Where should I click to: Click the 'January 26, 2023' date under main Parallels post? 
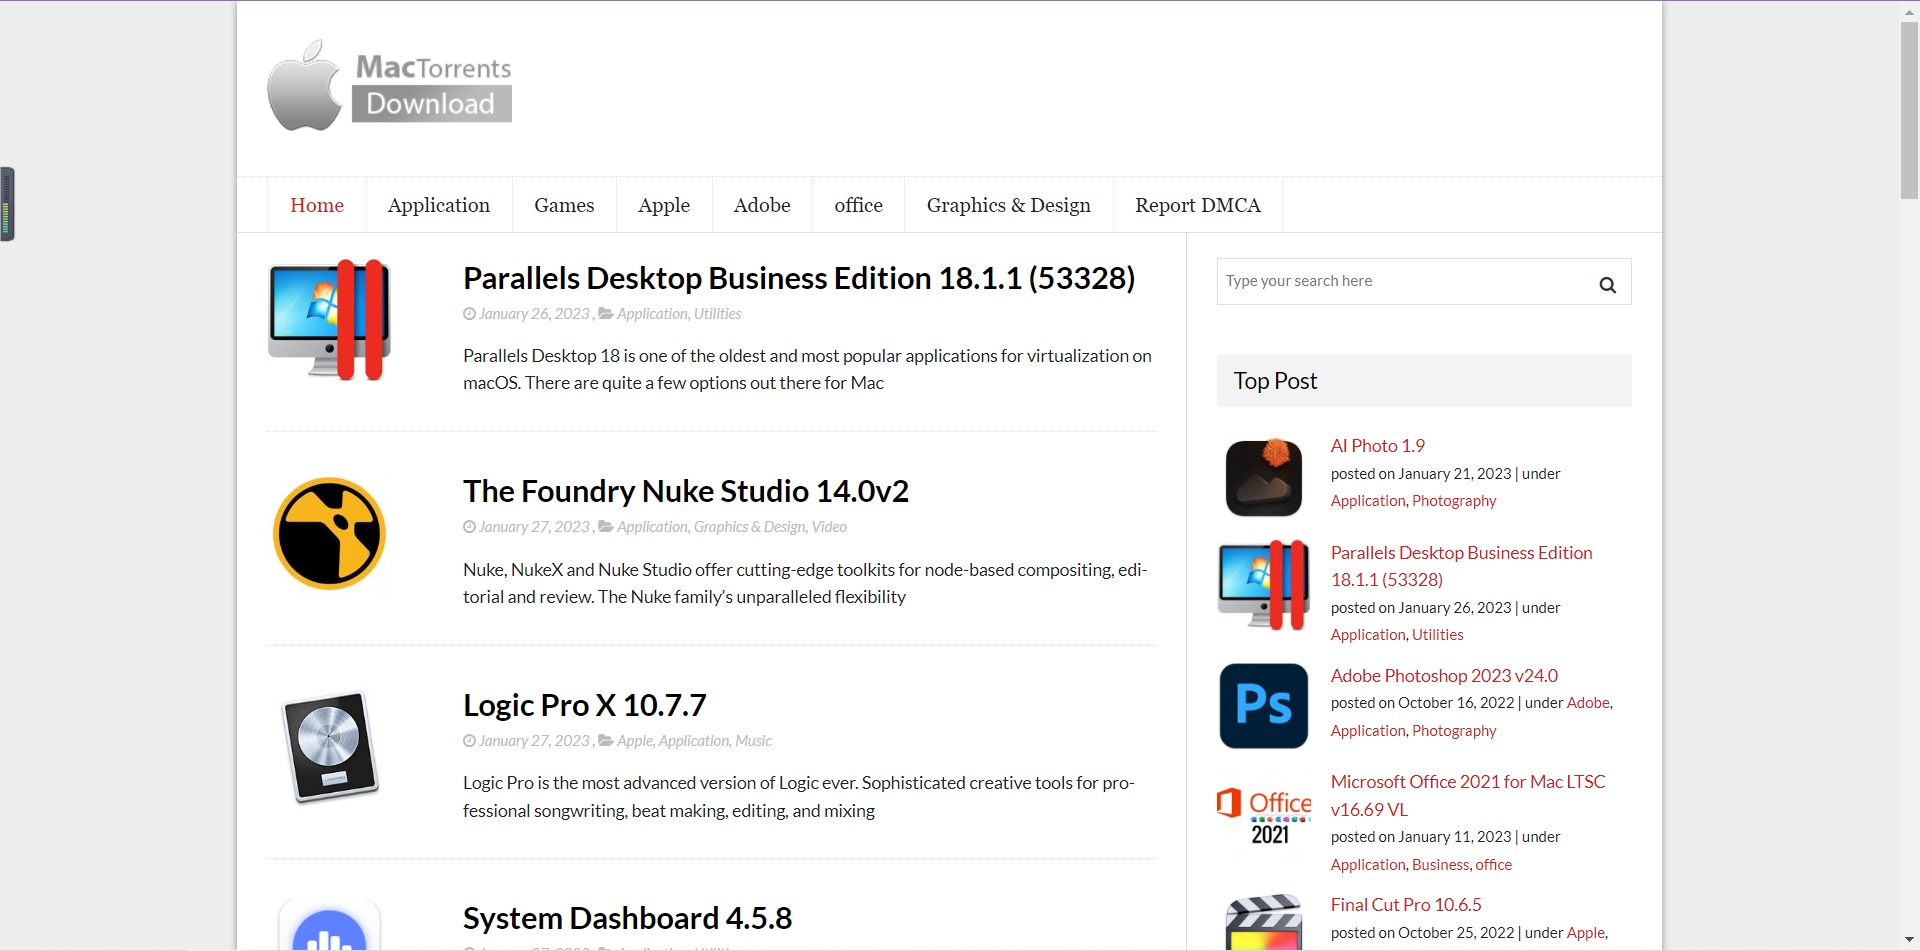tap(534, 314)
